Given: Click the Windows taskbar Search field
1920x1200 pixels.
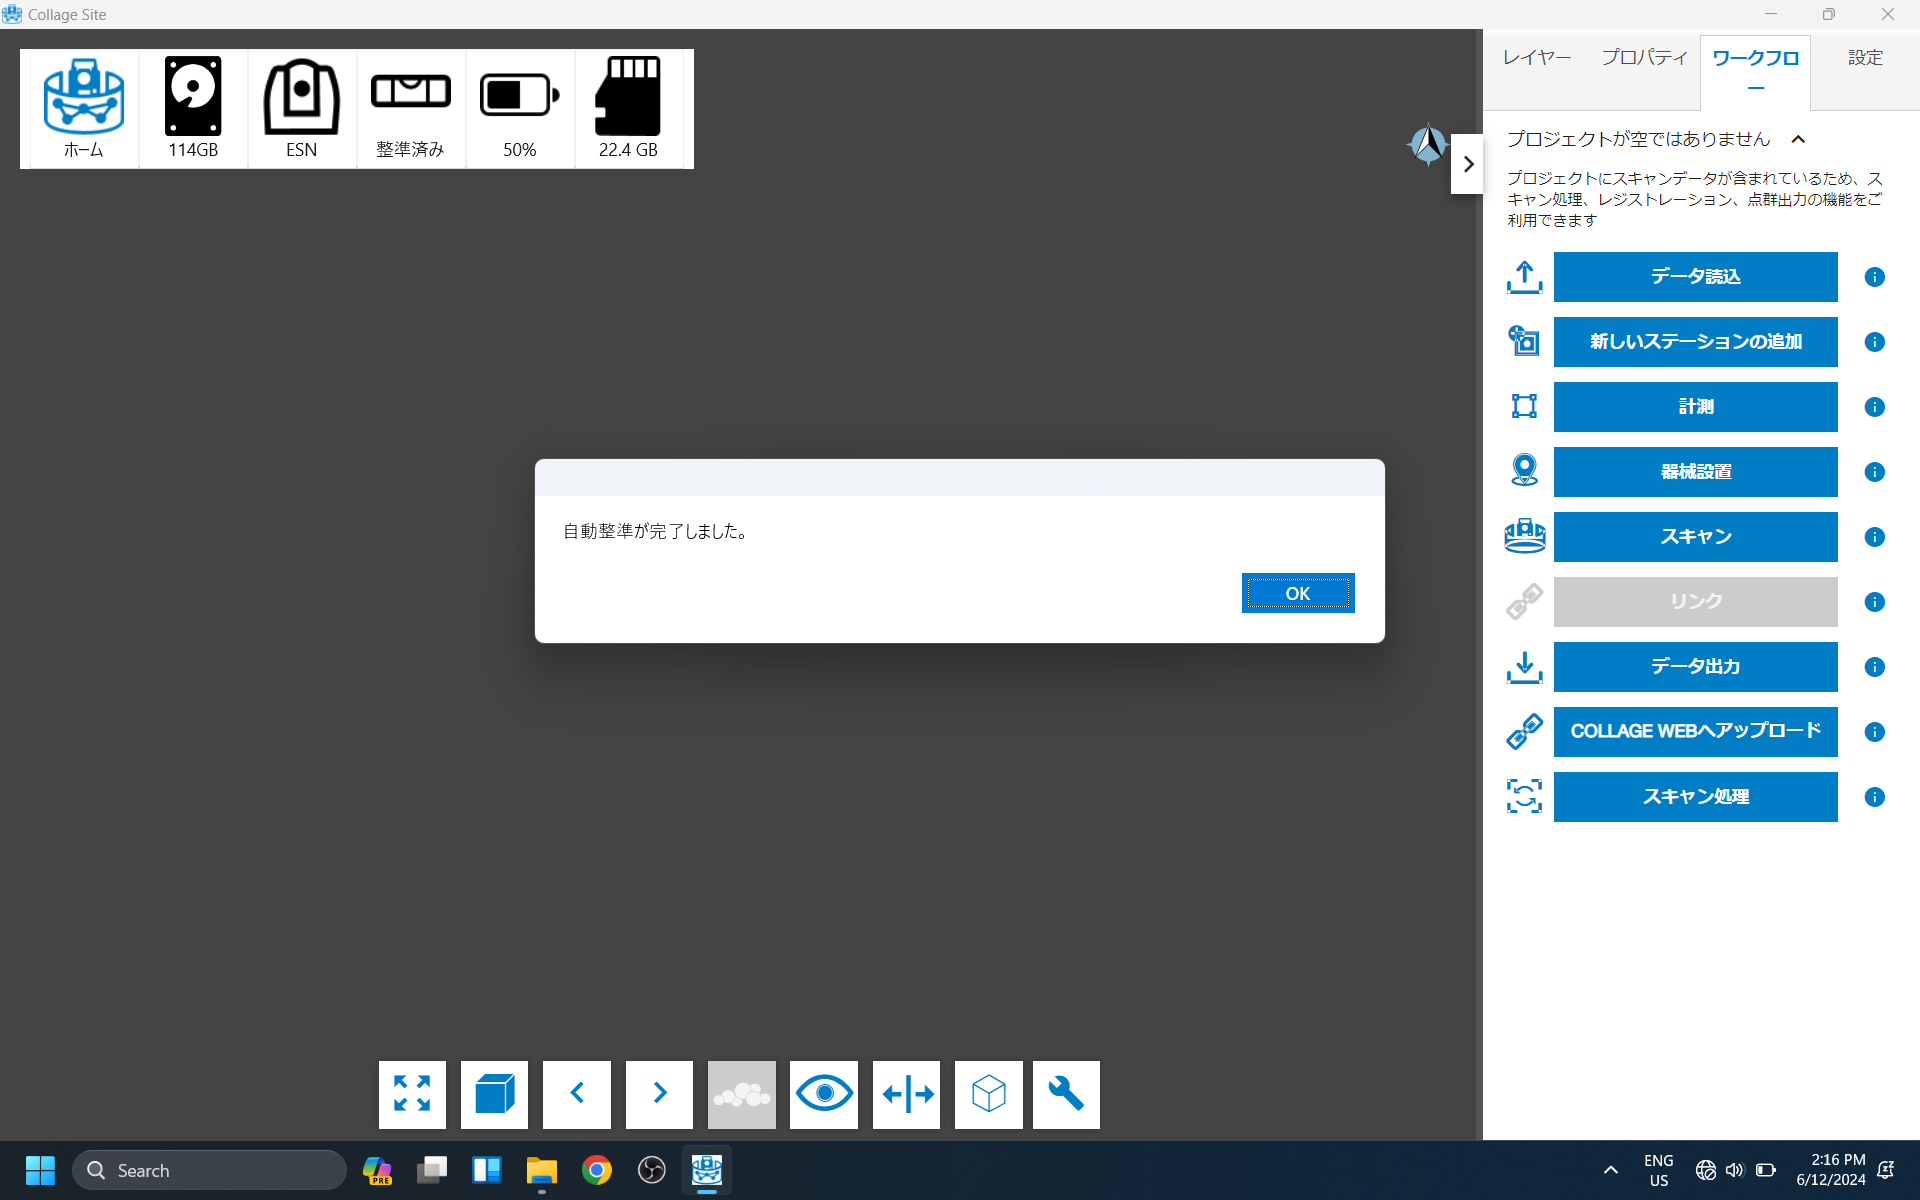Looking at the screenshot, I should tap(210, 1170).
